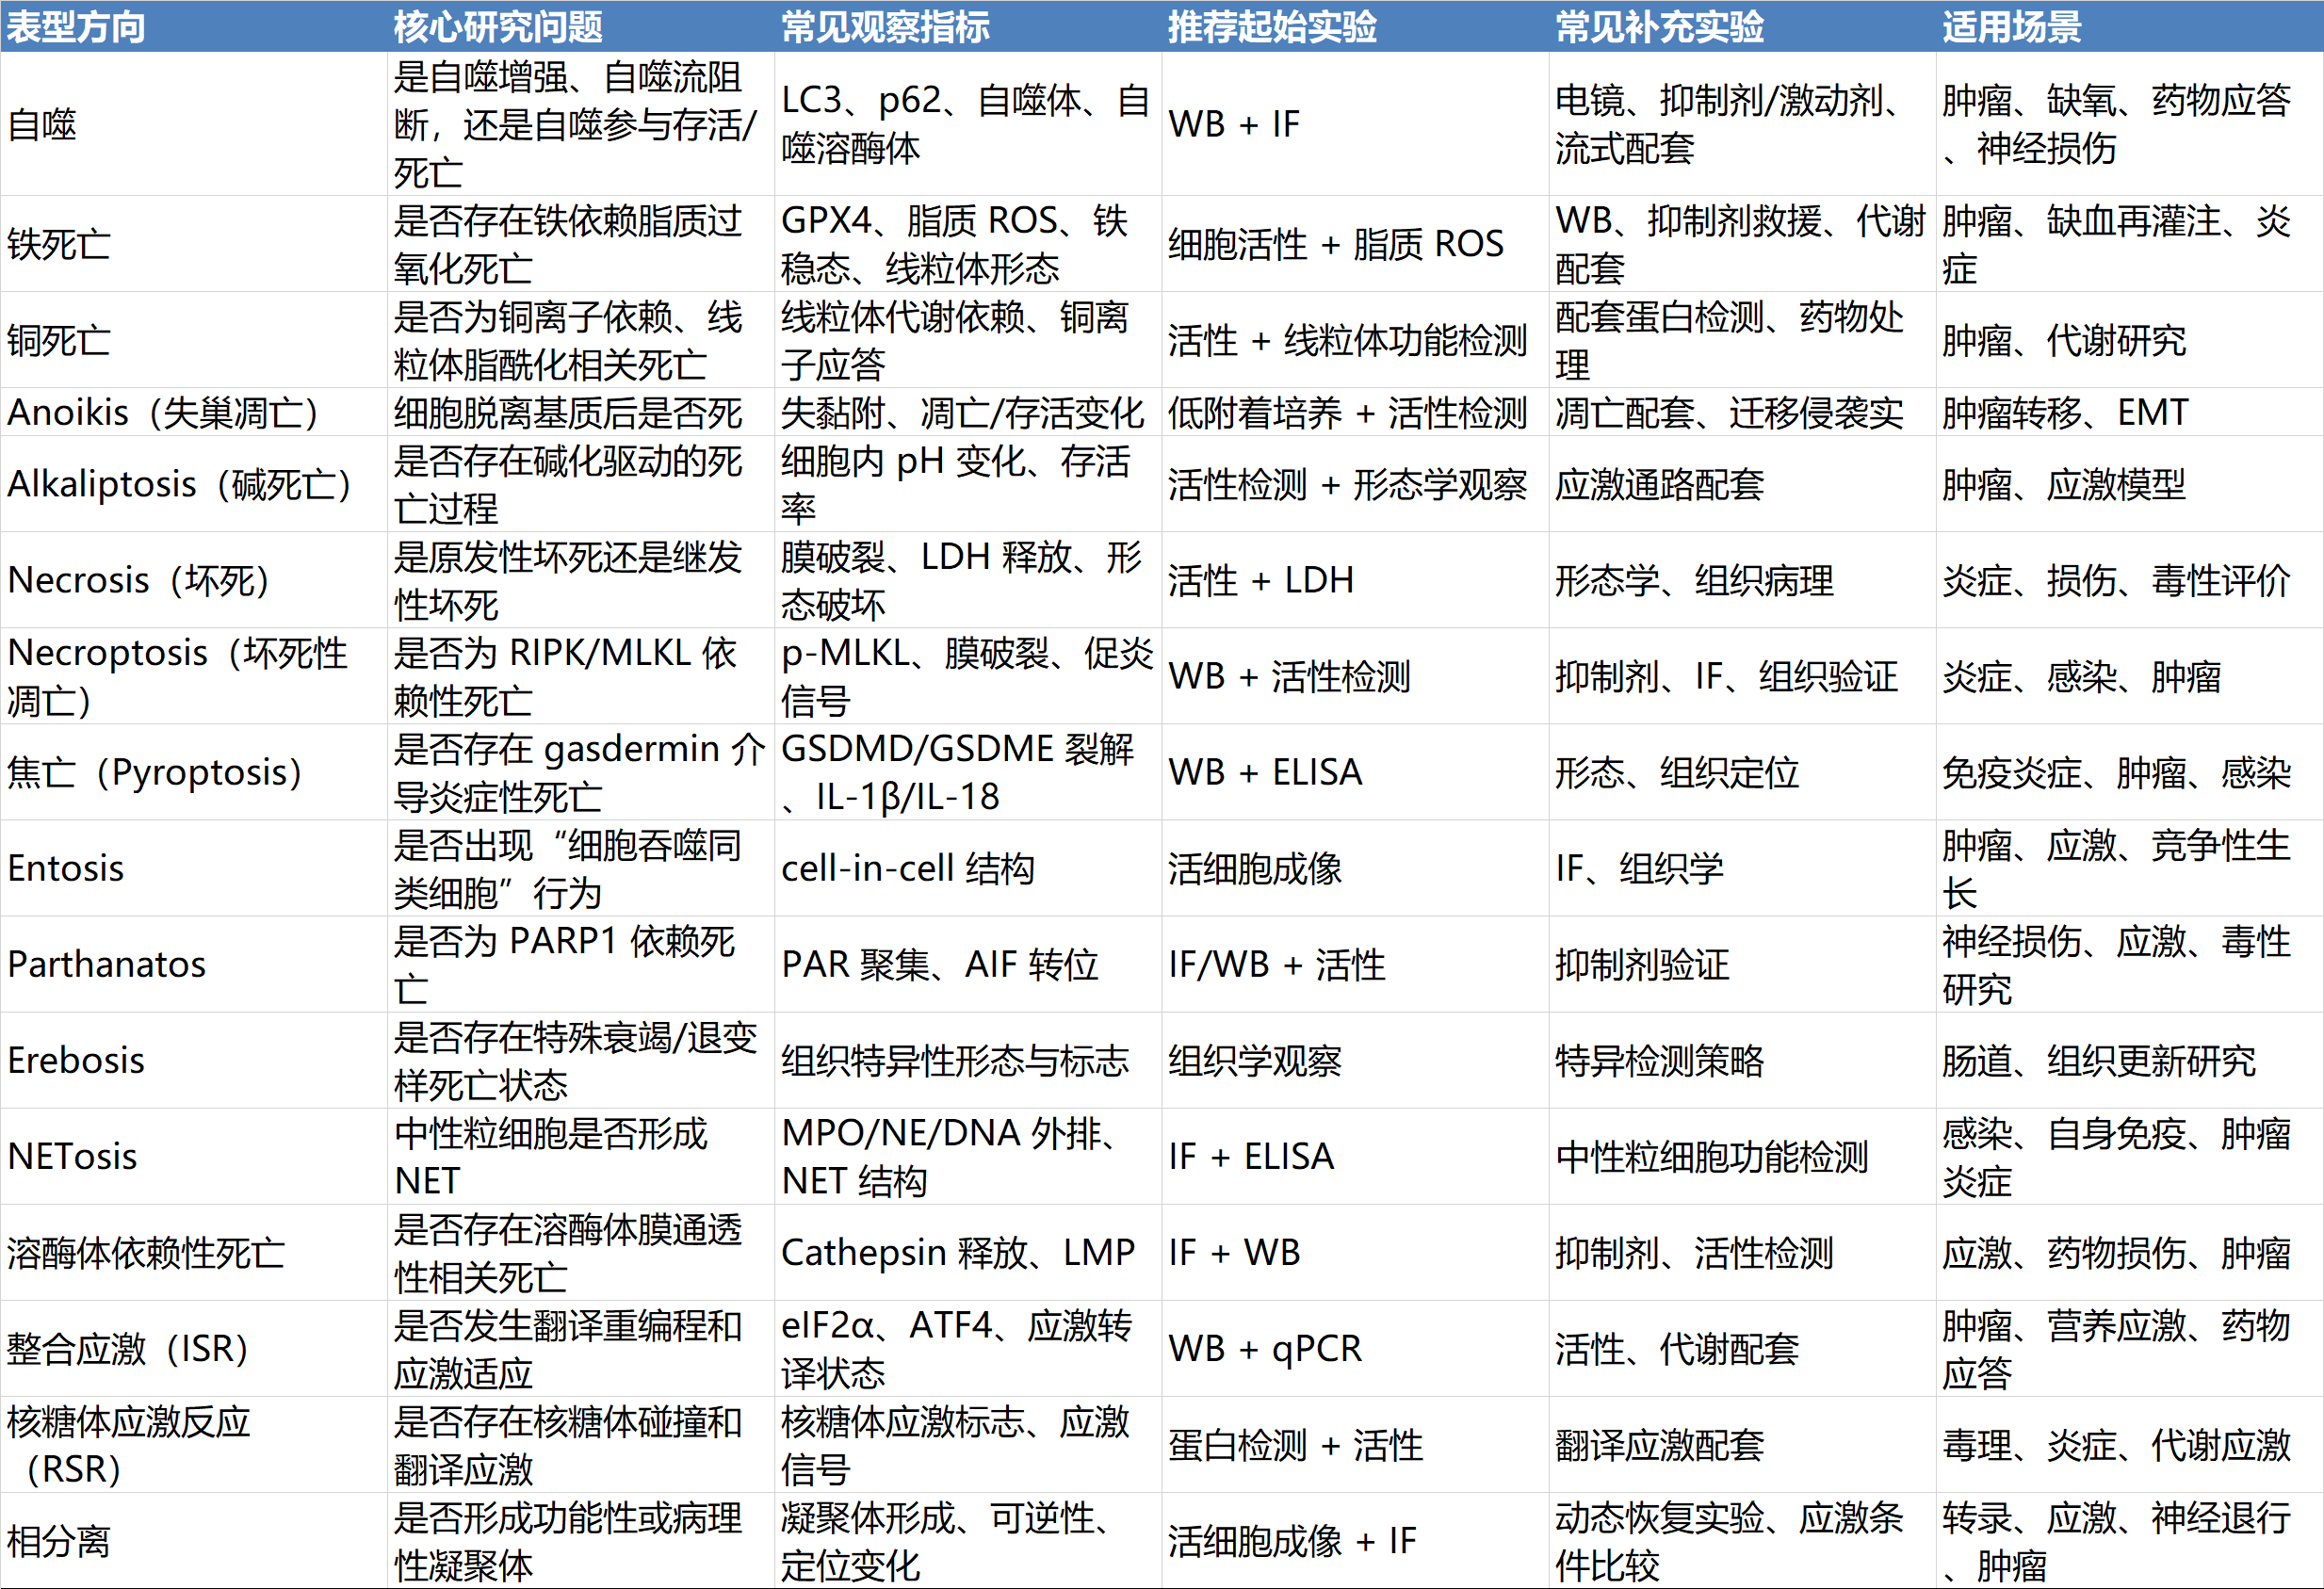
Task: Click the 推荐起始实验 column header
Action: [1271, 26]
